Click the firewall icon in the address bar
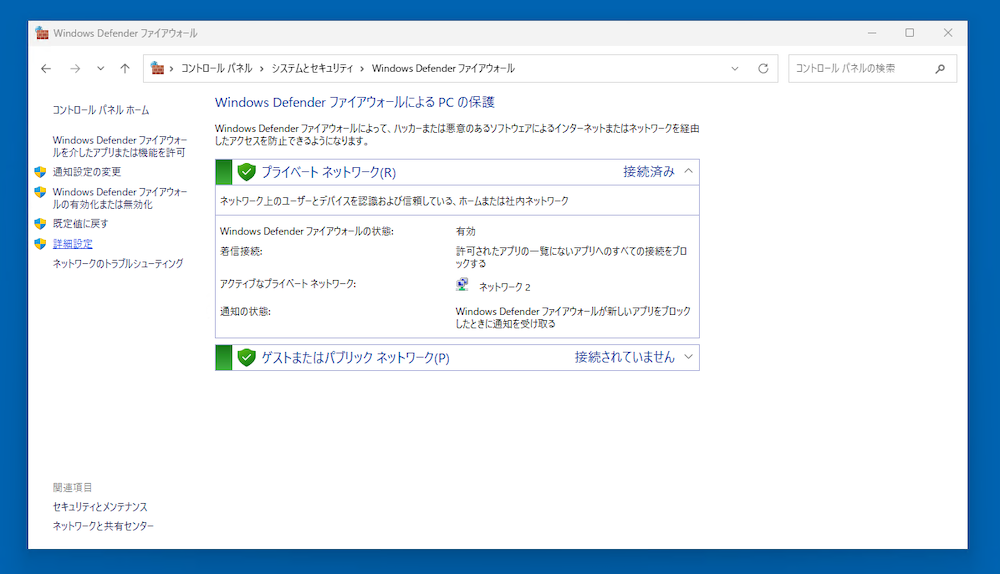The image size is (1000, 574). [x=157, y=68]
